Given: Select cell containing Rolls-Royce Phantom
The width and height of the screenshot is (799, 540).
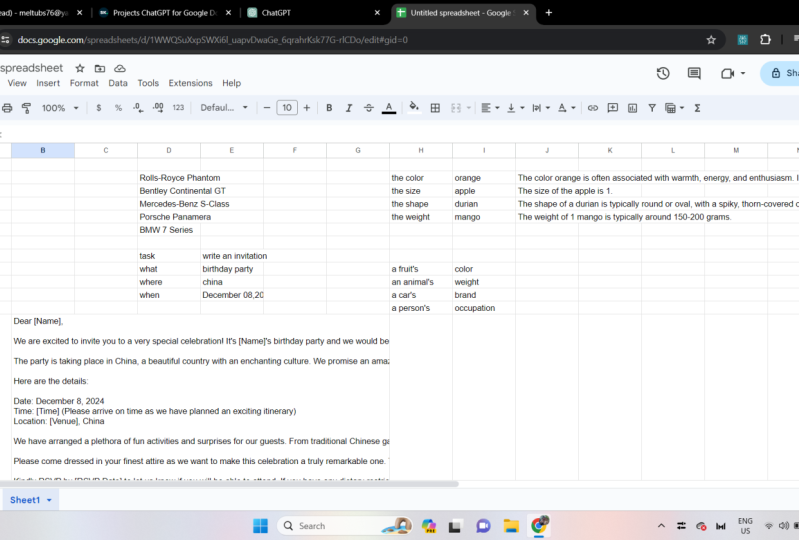Looking at the screenshot, I should point(169,178).
